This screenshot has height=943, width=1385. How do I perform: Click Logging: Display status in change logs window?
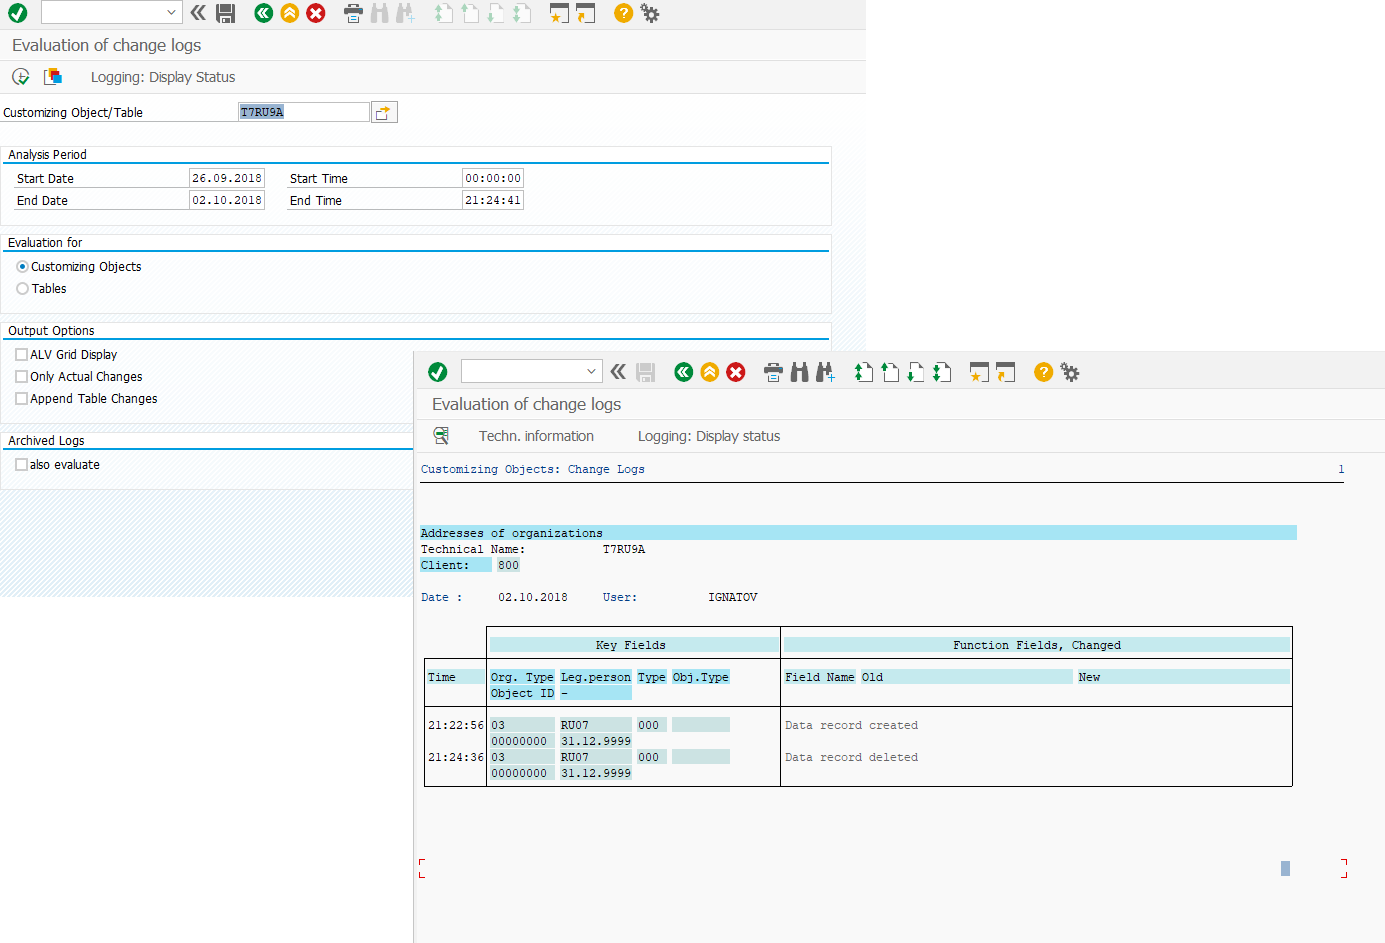pyautogui.click(x=709, y=436)
